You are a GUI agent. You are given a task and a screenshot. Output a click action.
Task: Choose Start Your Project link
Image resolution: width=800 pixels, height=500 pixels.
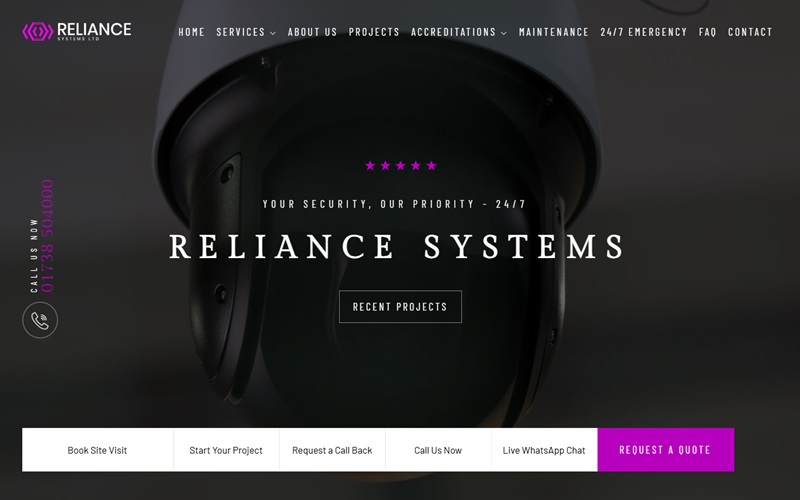coord(226,450)
